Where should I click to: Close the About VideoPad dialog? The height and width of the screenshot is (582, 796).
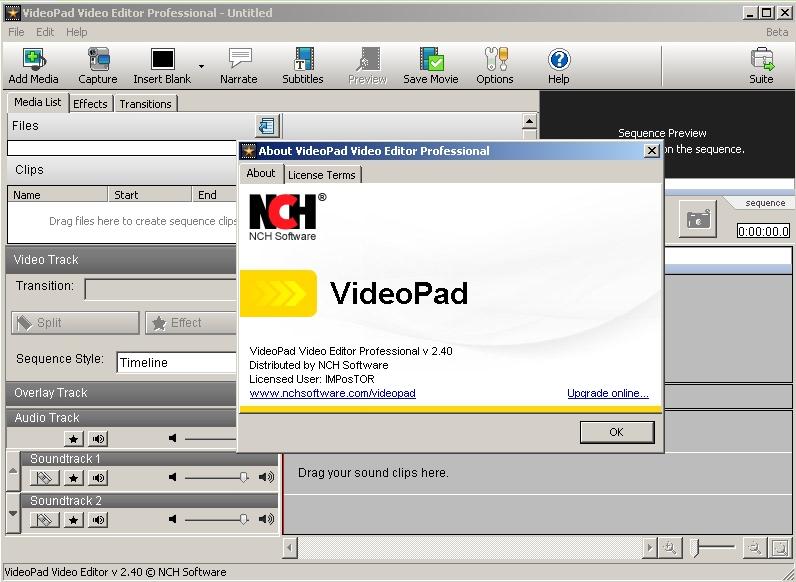coord(652,151)
